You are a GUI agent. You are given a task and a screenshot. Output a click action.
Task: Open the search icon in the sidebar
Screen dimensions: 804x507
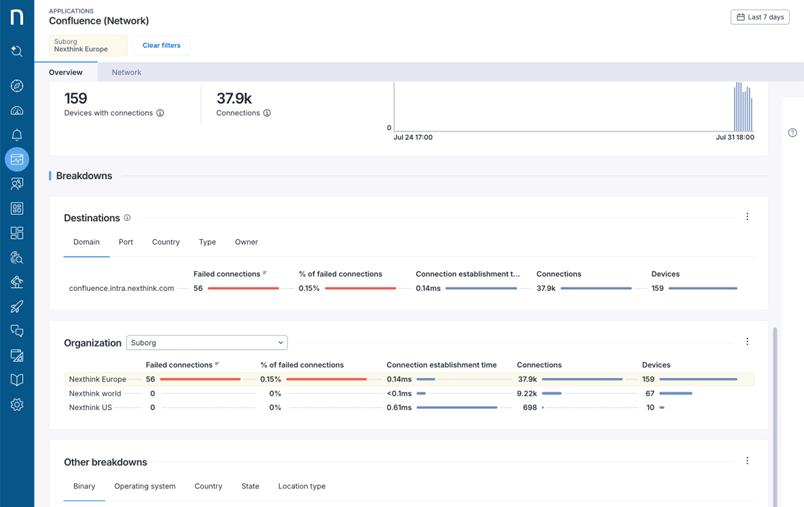(16, 51)
